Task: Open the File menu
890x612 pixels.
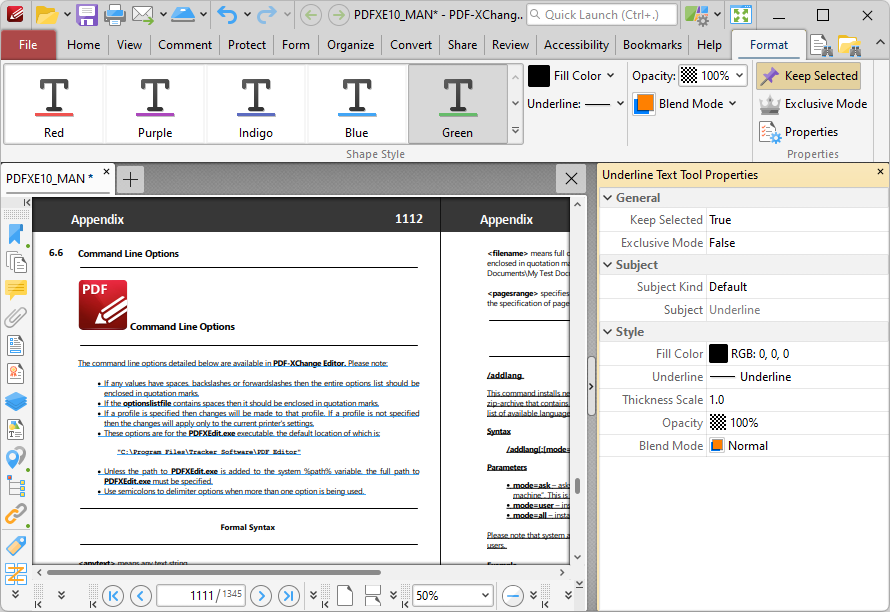Action: point(28,45)
